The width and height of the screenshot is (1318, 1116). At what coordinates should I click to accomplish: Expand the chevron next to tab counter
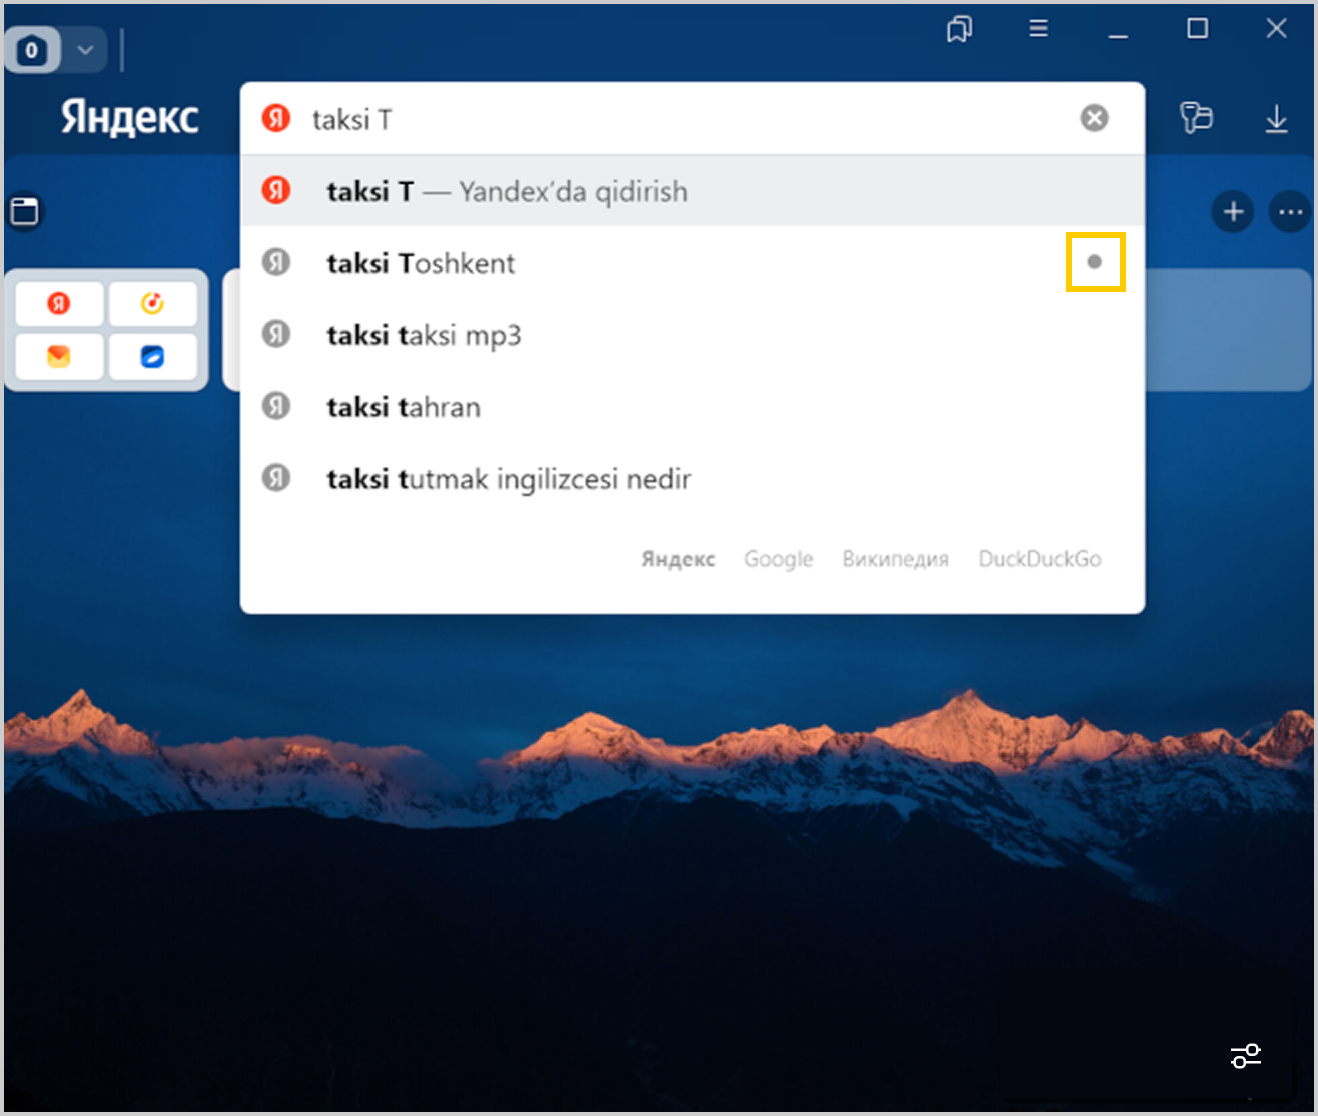pyautogui.click(x=86, y=50)
